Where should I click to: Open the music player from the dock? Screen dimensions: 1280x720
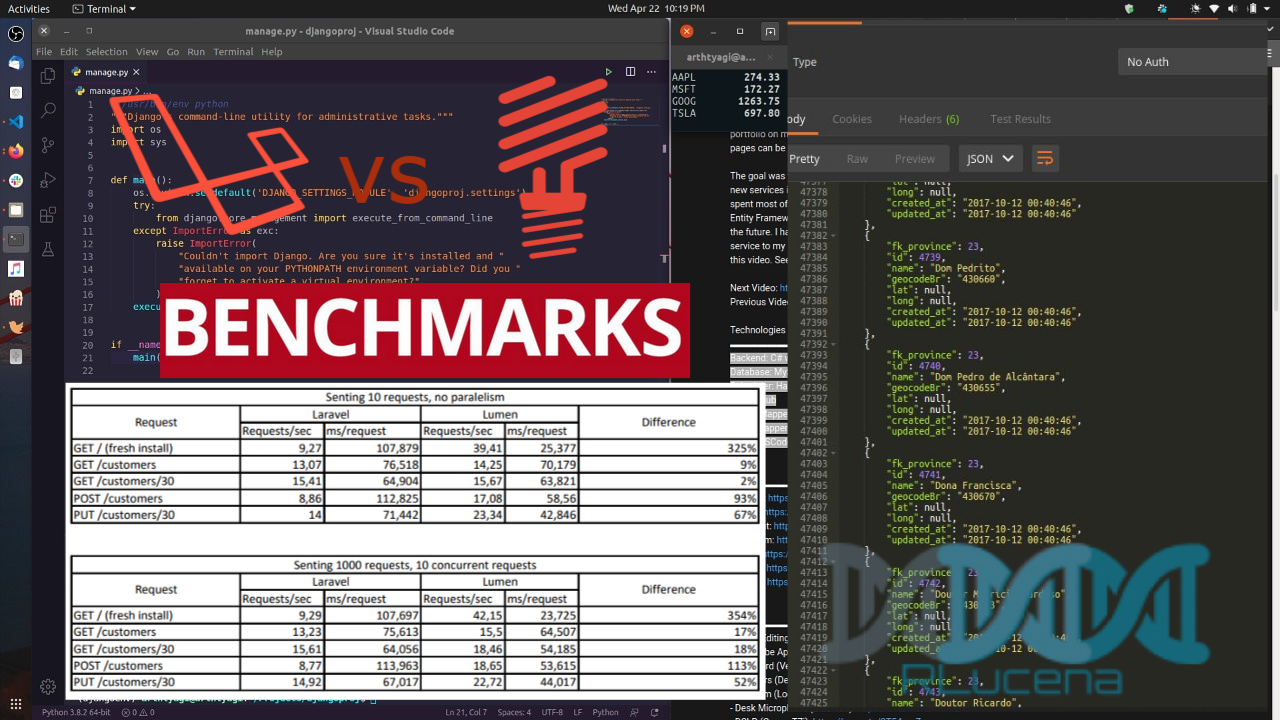coord(16,269)
